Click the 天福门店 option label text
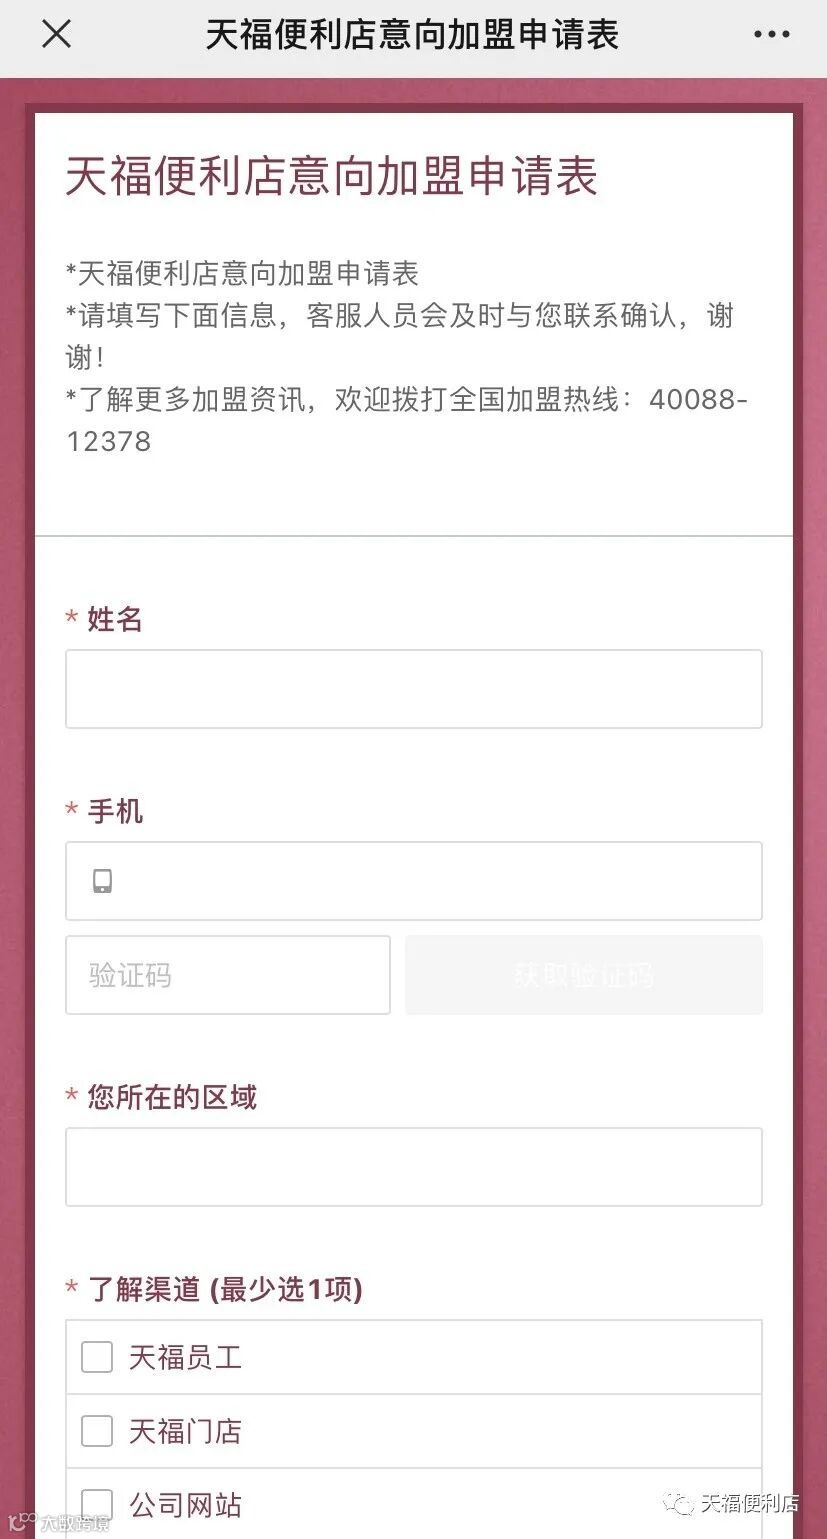The height and width of the screenshot is (1539, 827). [x=185, y=1431]
